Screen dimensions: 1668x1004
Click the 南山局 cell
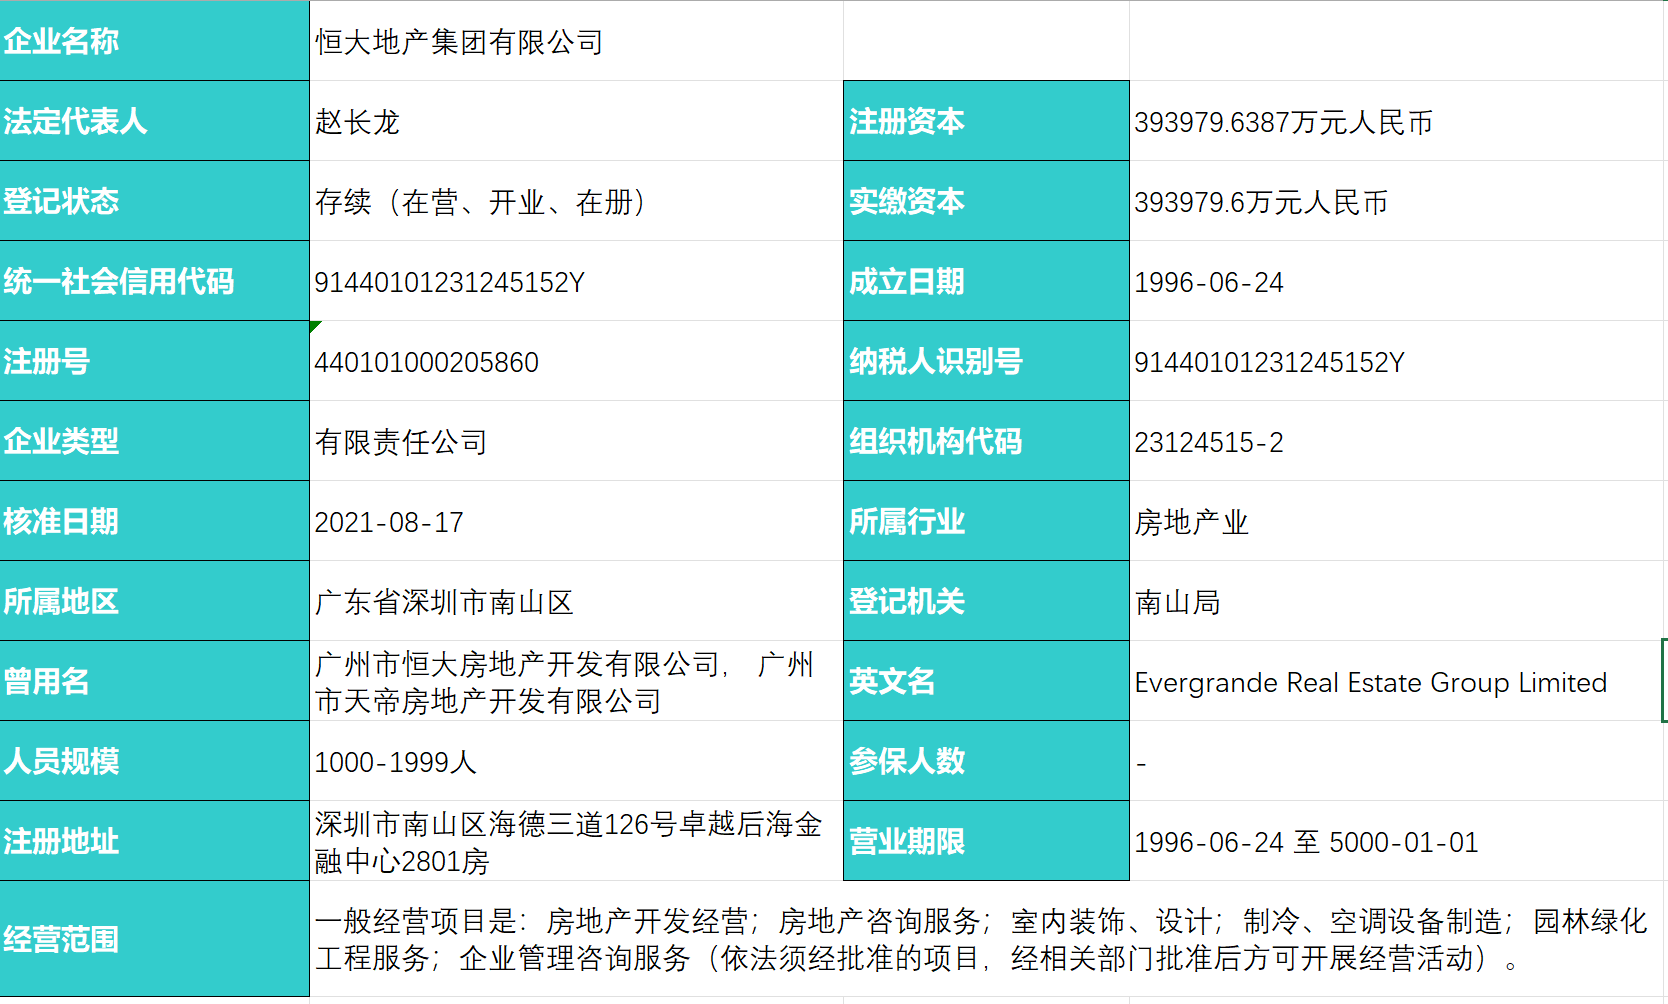coord(1398,601)
